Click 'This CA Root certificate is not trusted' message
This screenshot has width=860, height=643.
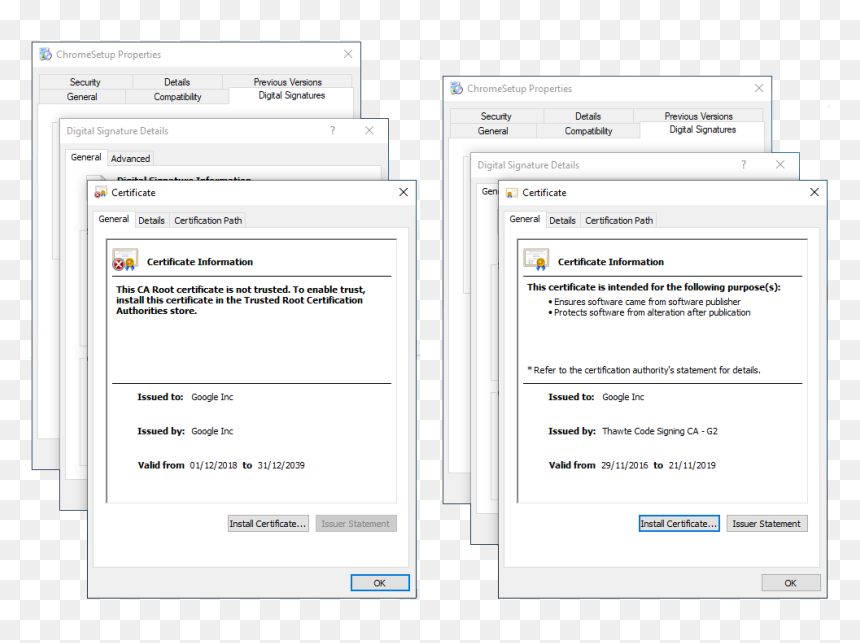tap(240, 300)
